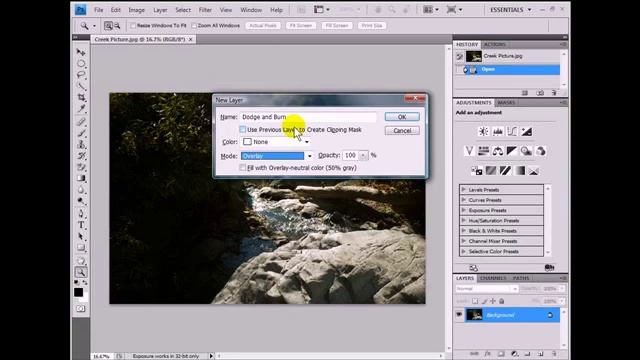Toggle Resize Windows To Fit checkbox
This screenshot has width=640, height=360.
pos(133,26)
